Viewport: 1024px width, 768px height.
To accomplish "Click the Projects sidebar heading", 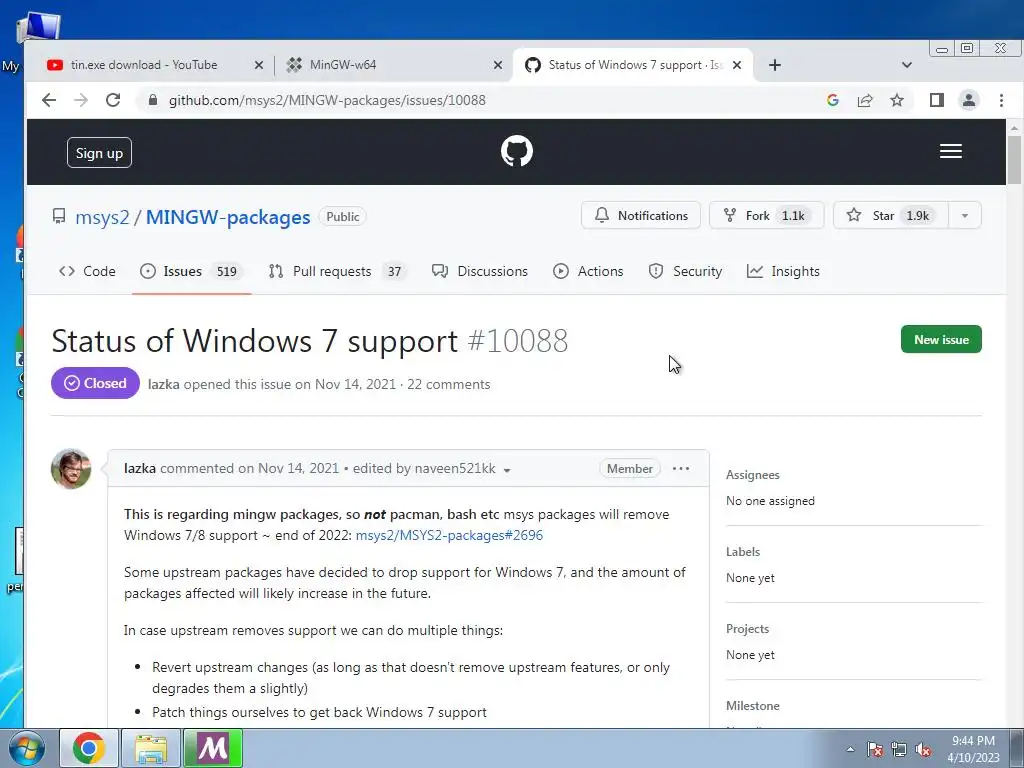I will click(747, 629).
